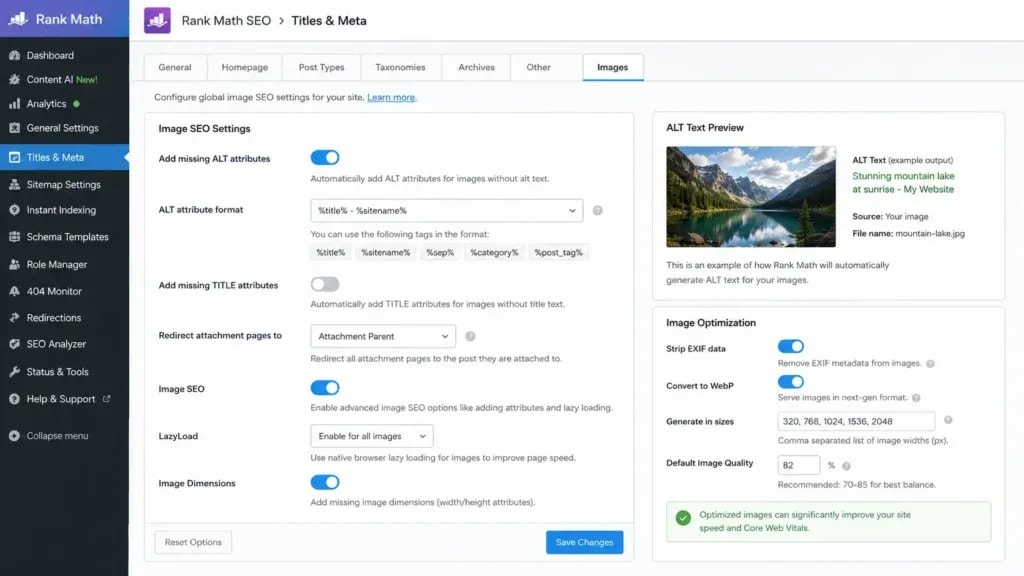
Task: Turn off the Image SEO toggle
Action: tap(325, 388)
